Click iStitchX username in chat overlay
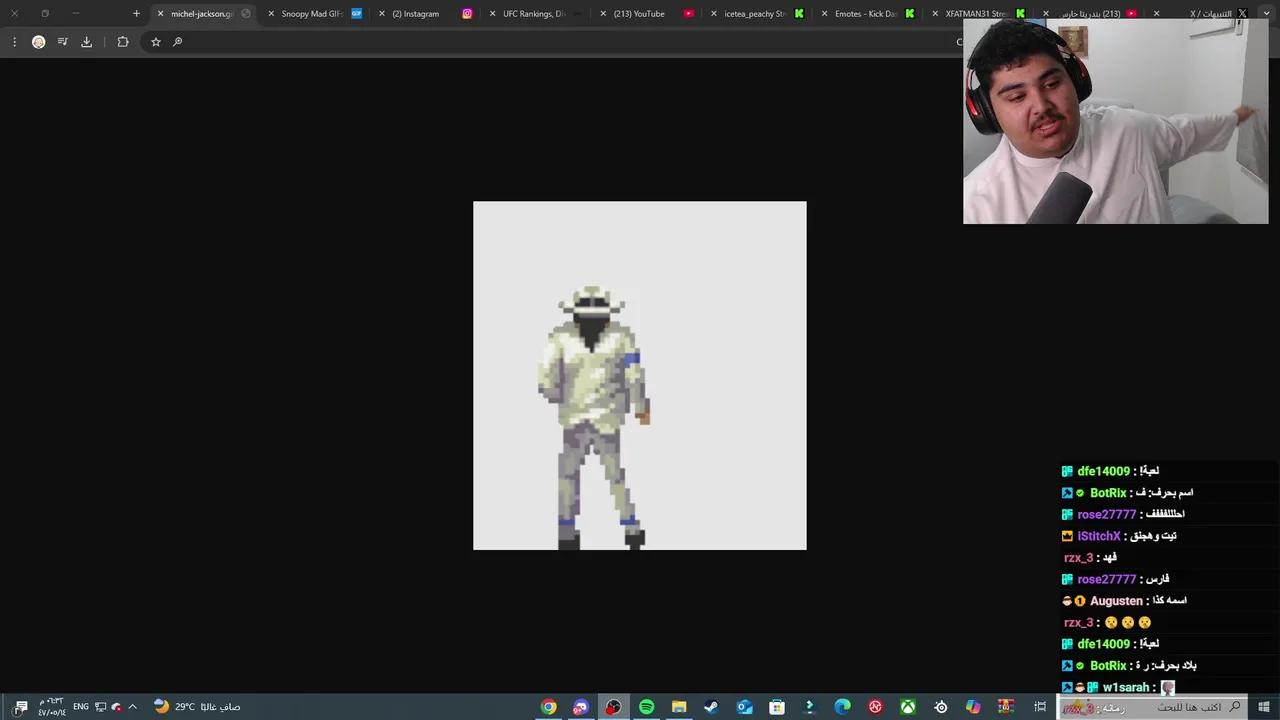1280x720 pixels. point(1099,536)
